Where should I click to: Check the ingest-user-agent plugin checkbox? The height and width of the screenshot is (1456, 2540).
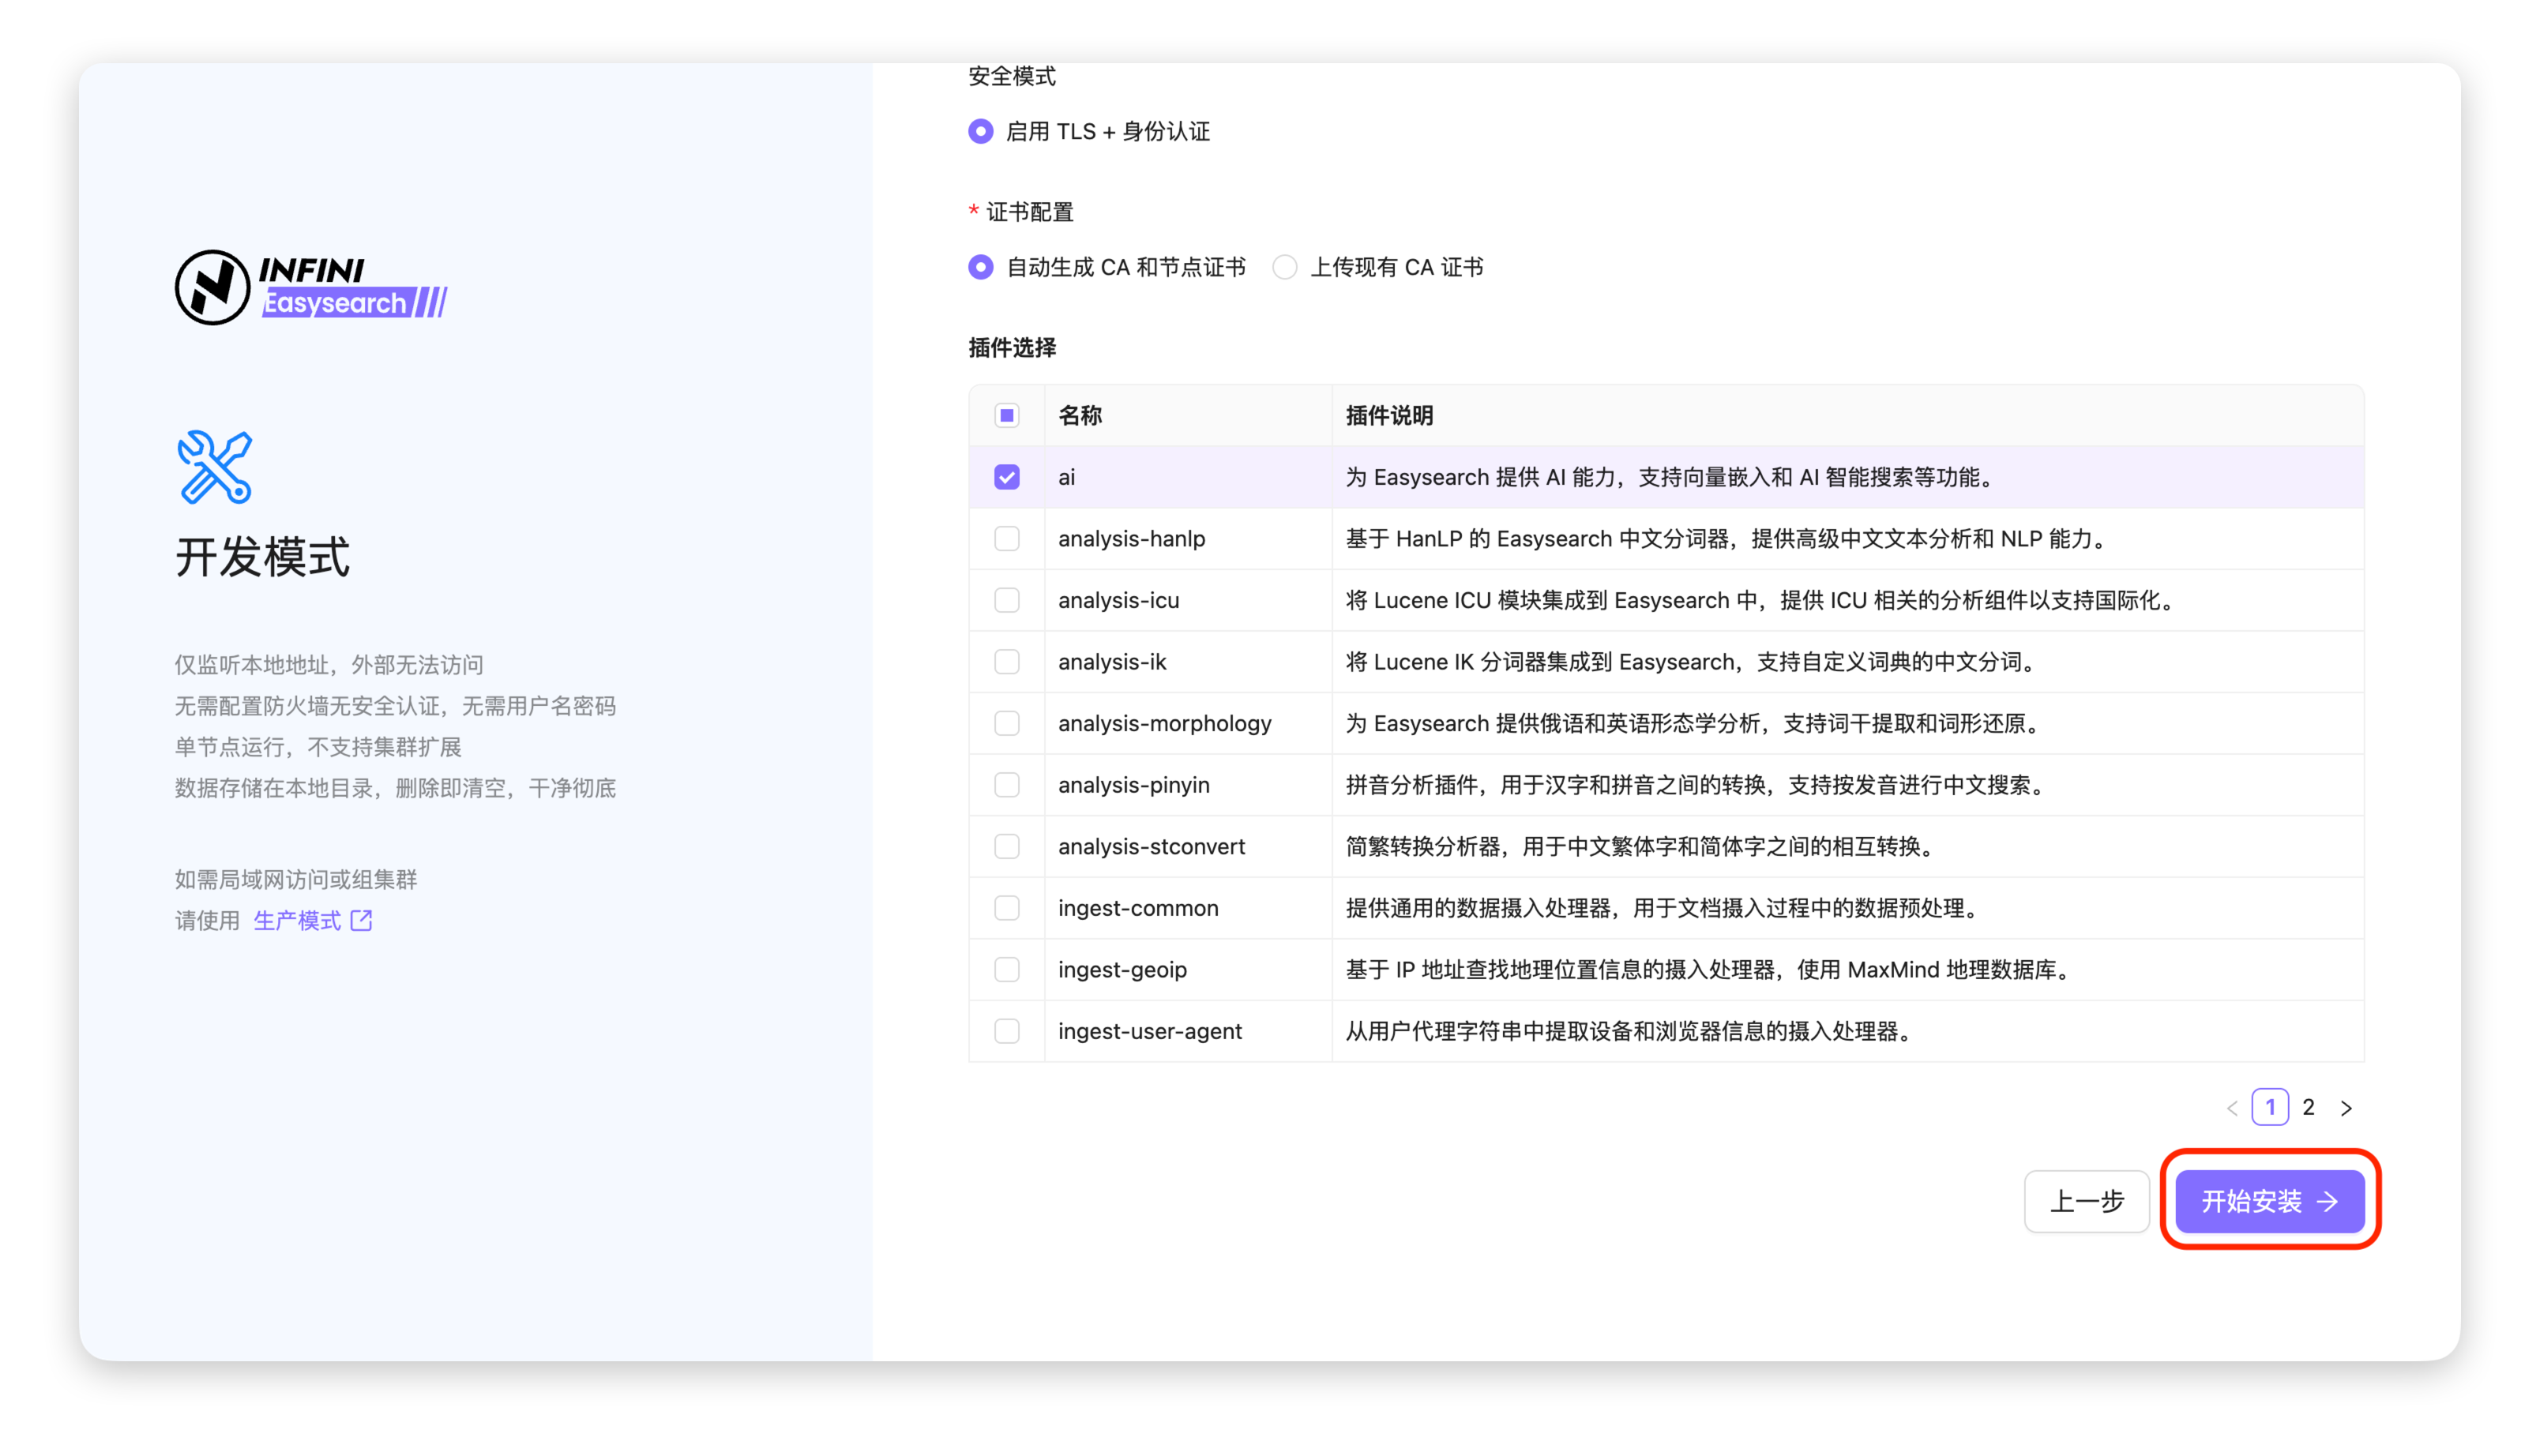pos(1006,1031)
